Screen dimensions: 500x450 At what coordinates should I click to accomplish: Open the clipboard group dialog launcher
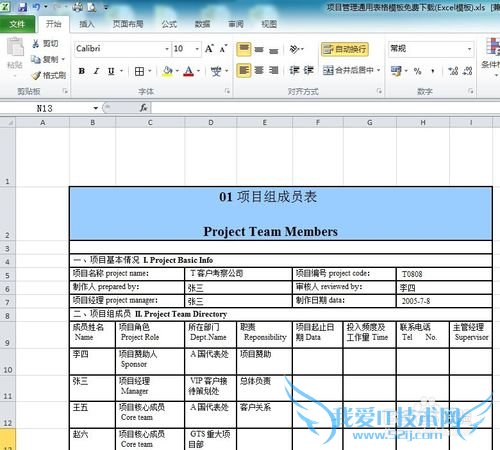tap(65, 91)
